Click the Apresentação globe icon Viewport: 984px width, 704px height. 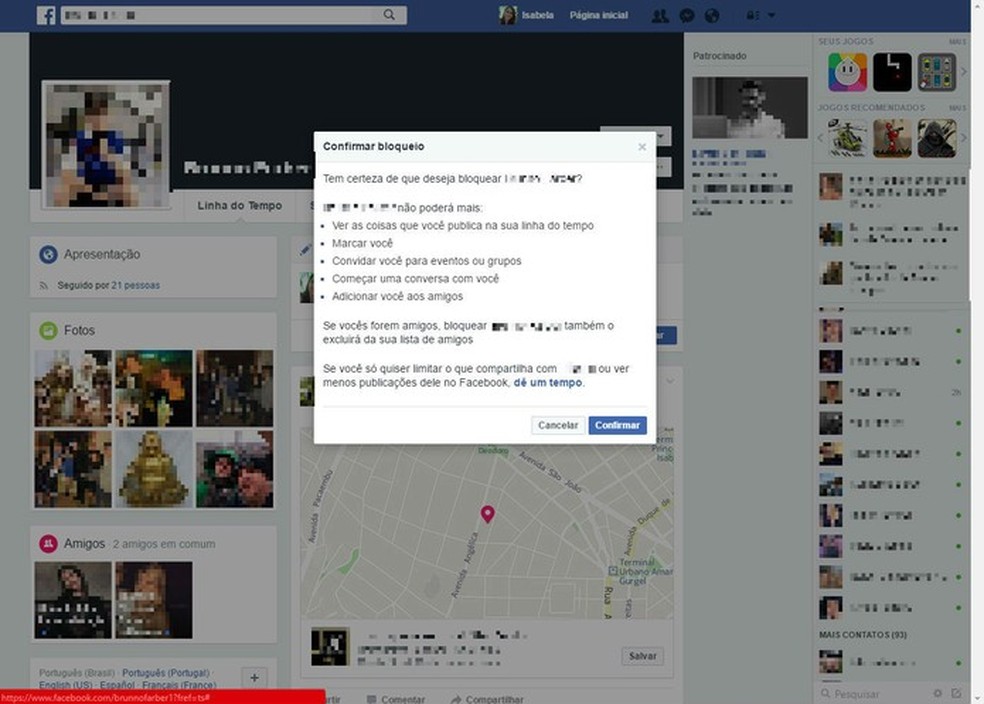[x=48, y=254]
